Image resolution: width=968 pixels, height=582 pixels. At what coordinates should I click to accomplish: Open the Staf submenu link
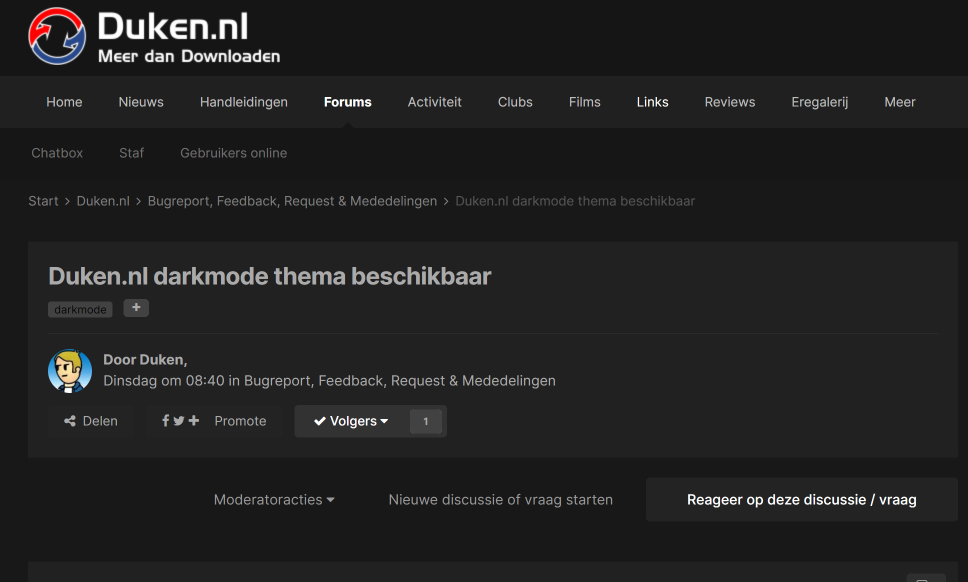click(x=131, y=153)
